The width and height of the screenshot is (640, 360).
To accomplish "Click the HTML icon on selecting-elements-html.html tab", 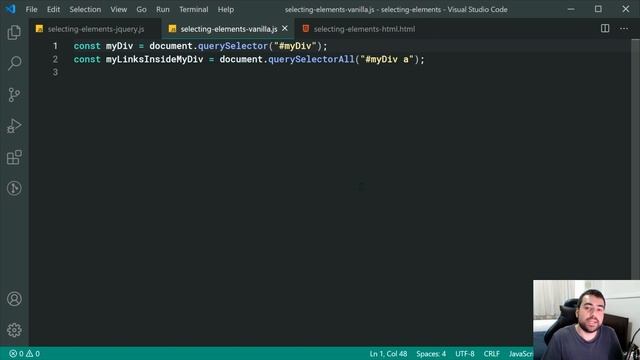I will click(x=305, y=29).
